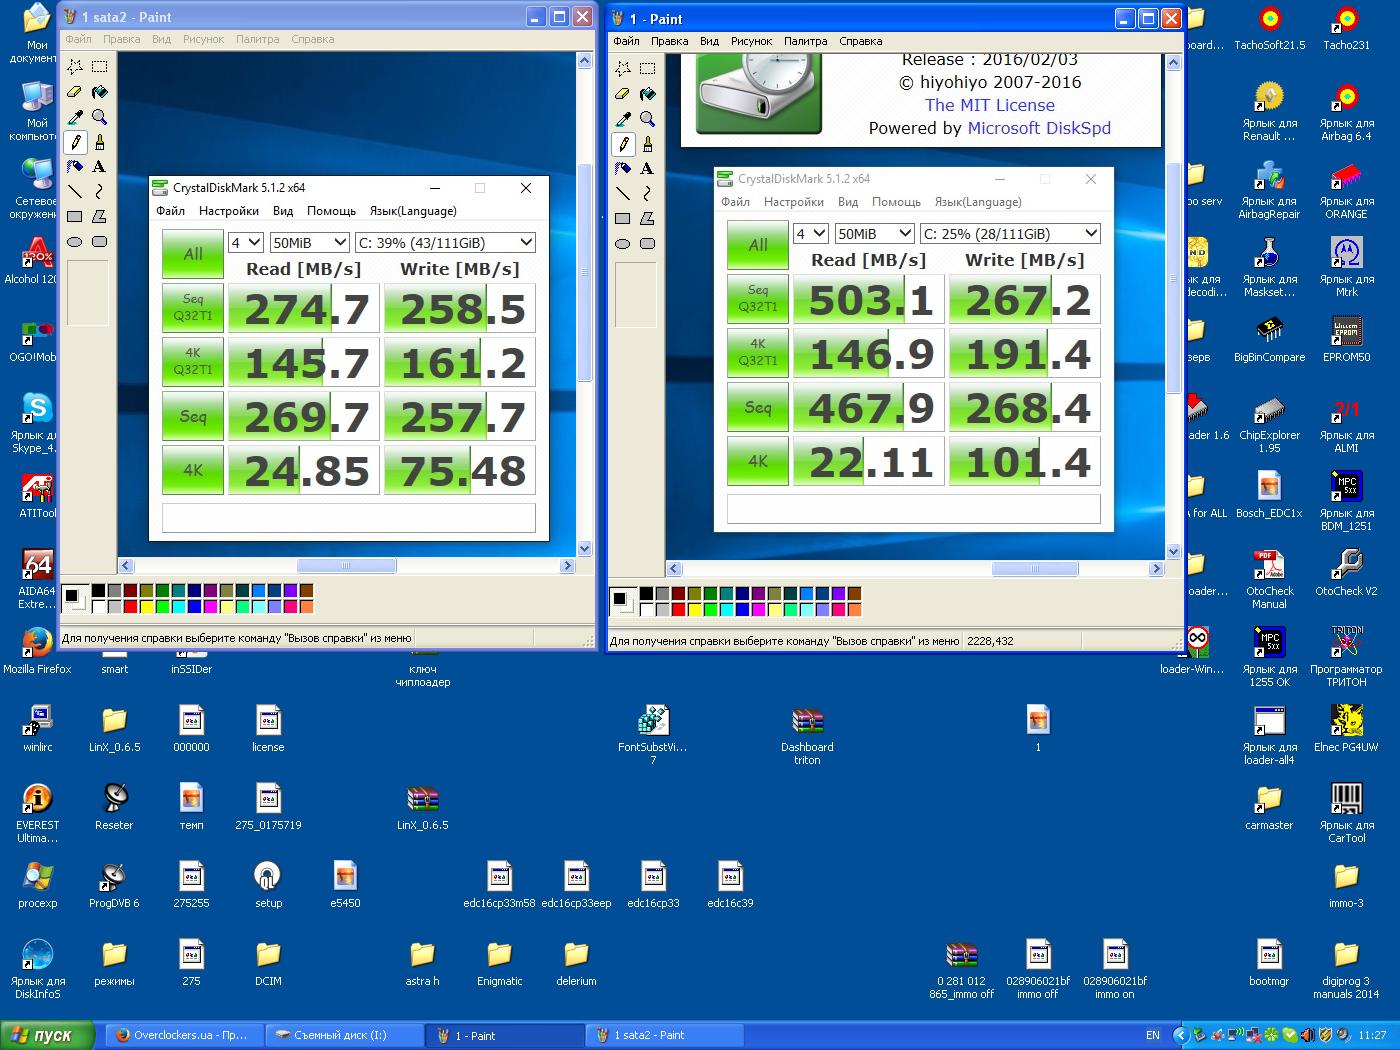The height and width of the screenshot is (1050, 1400).
Task: Pick the Fill bucket tool in sata2 Paint
Action: pyautogui.click(x=99, y=92)
